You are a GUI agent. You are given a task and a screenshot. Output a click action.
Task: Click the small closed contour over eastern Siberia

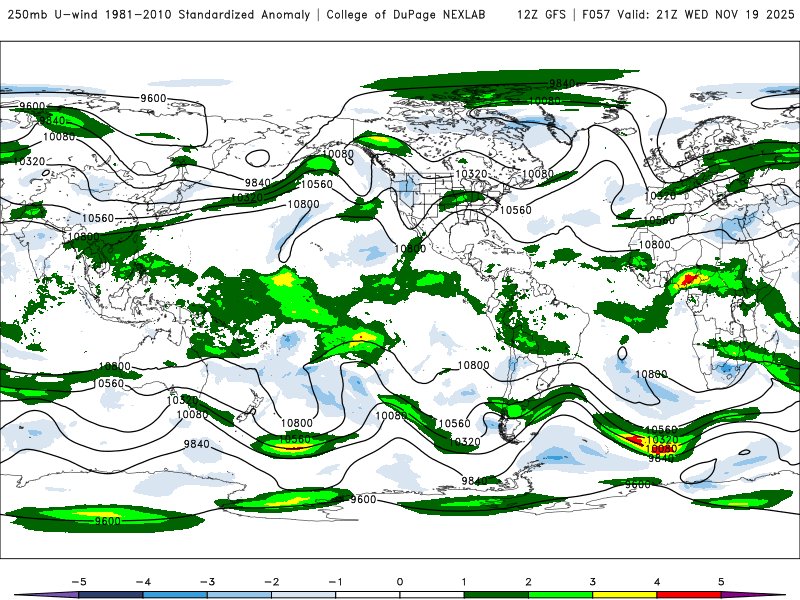pyautogui.click(x=258, y=158)
